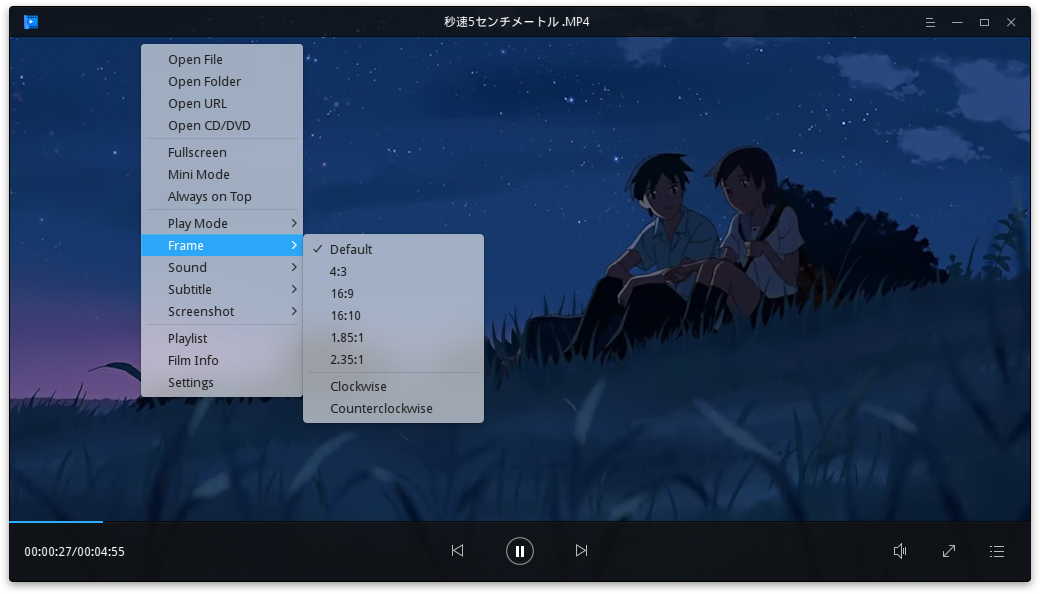Set frame ratio to 4:3
Screen dimensions: 1040x594
(393, 271)
